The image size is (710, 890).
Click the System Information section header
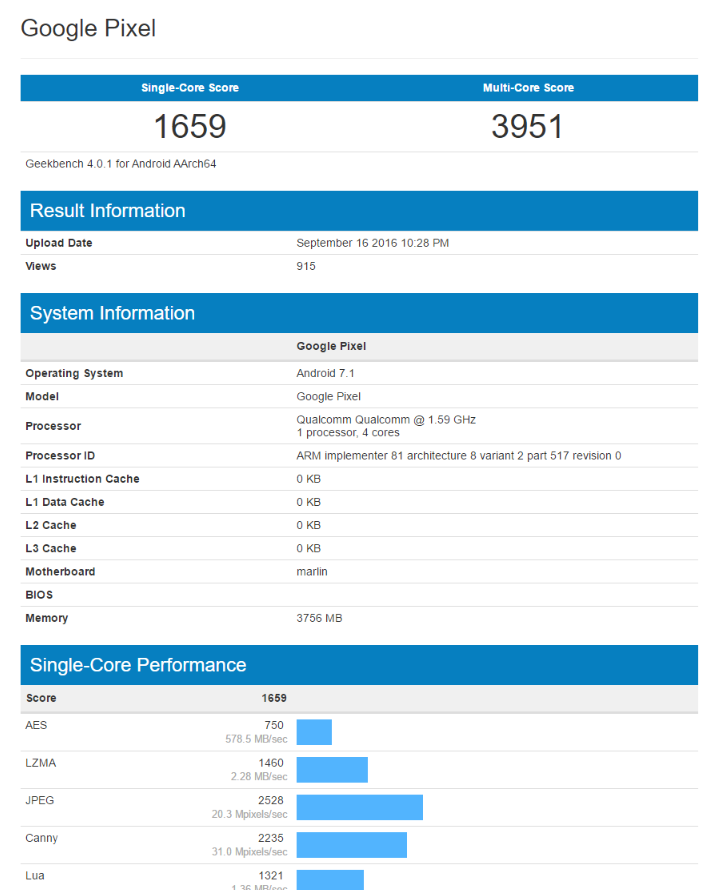tap(359, 313)
